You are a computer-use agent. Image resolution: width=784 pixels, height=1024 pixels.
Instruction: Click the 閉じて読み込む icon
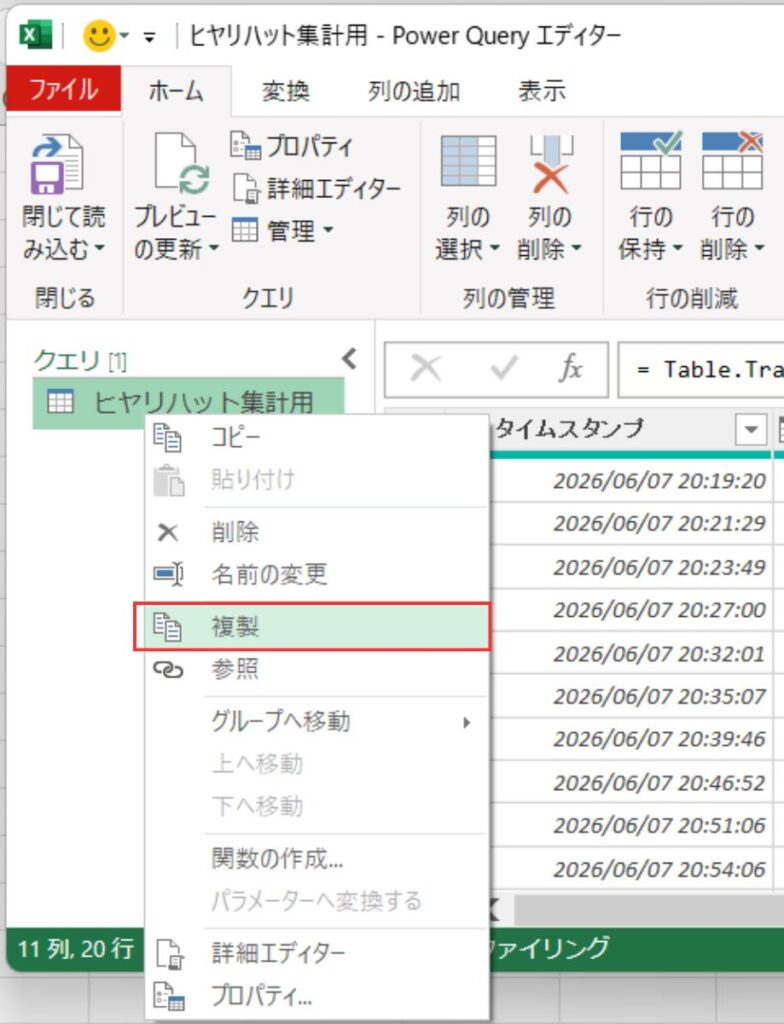click(57, 165)
